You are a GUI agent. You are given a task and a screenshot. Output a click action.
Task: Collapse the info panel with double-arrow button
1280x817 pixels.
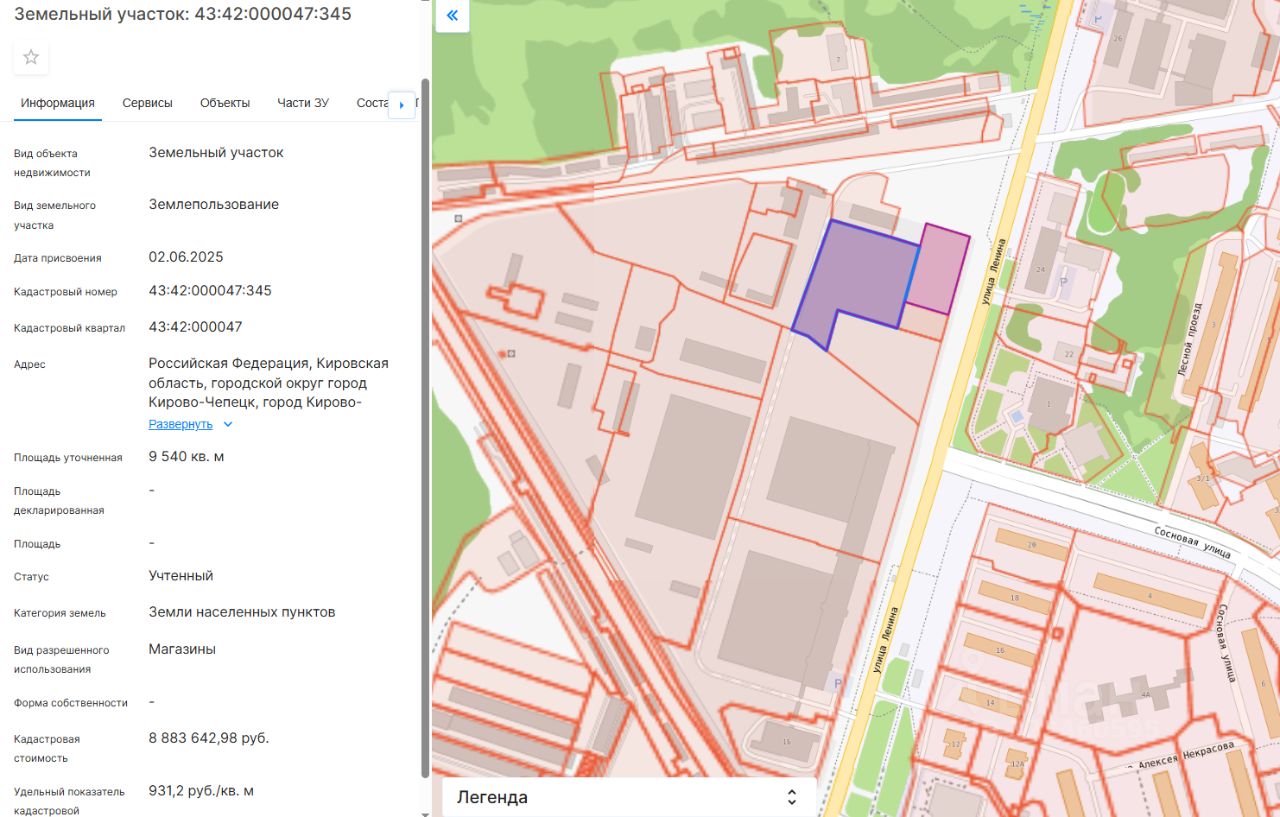[452, 15]
